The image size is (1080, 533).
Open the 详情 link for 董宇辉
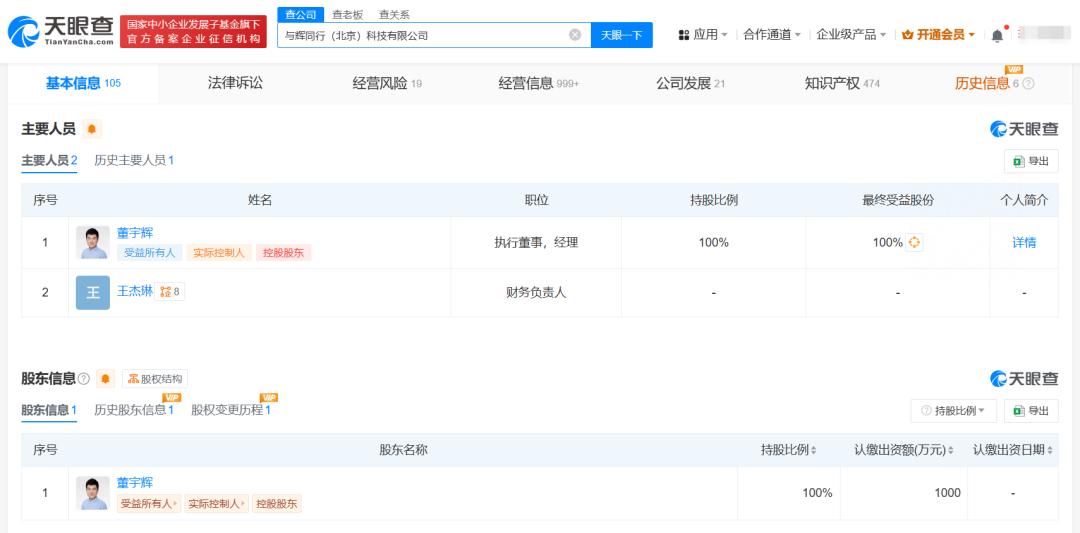pos(1024,242)
